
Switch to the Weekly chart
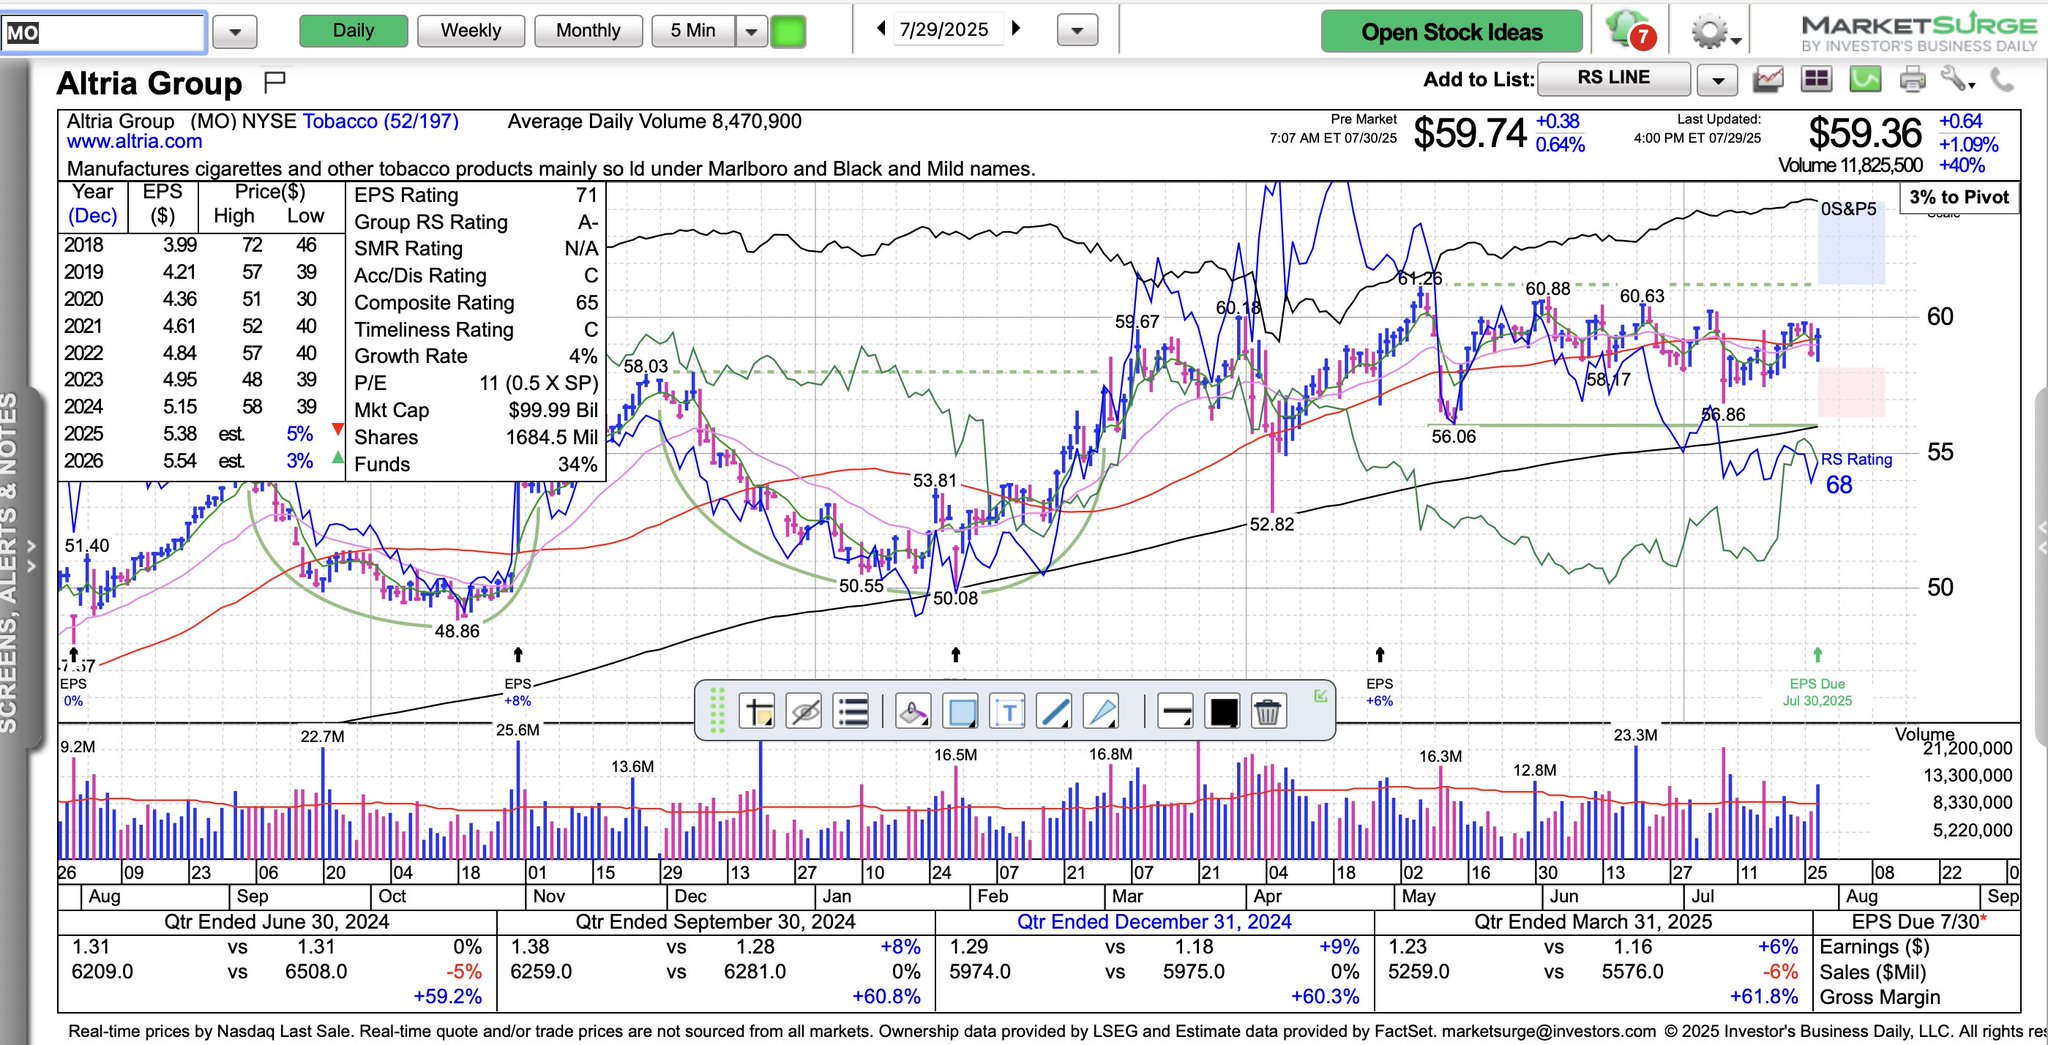pyautogui.click(x=471, y=31)
